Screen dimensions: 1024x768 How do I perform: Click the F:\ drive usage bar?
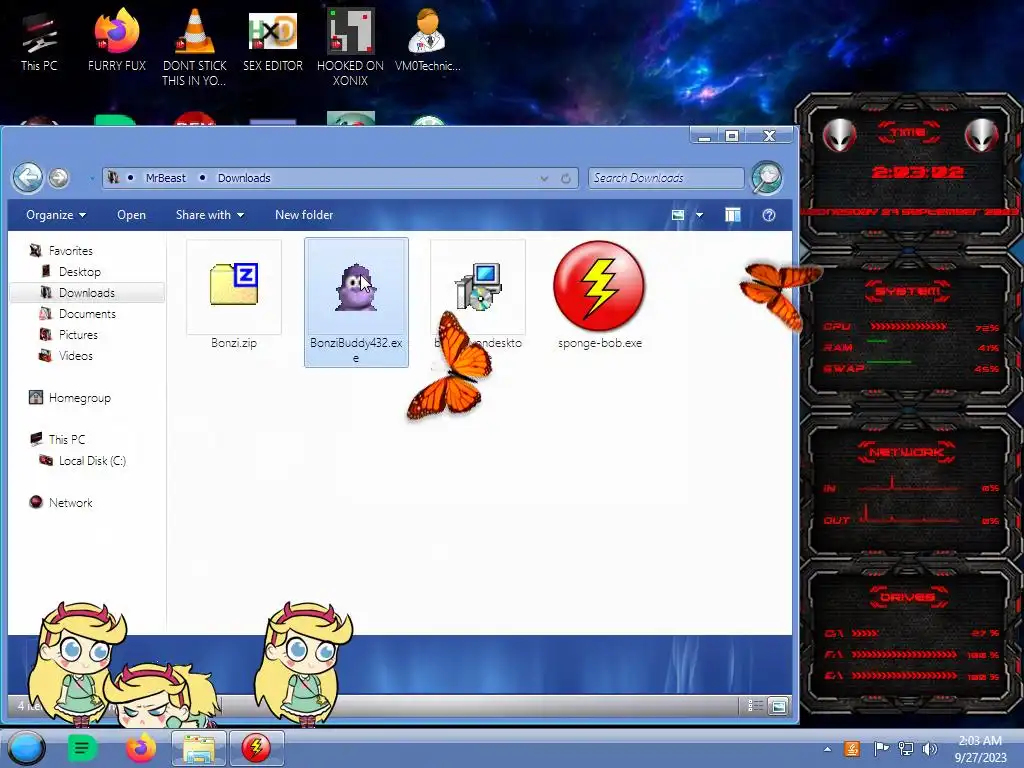pos(904,654)
